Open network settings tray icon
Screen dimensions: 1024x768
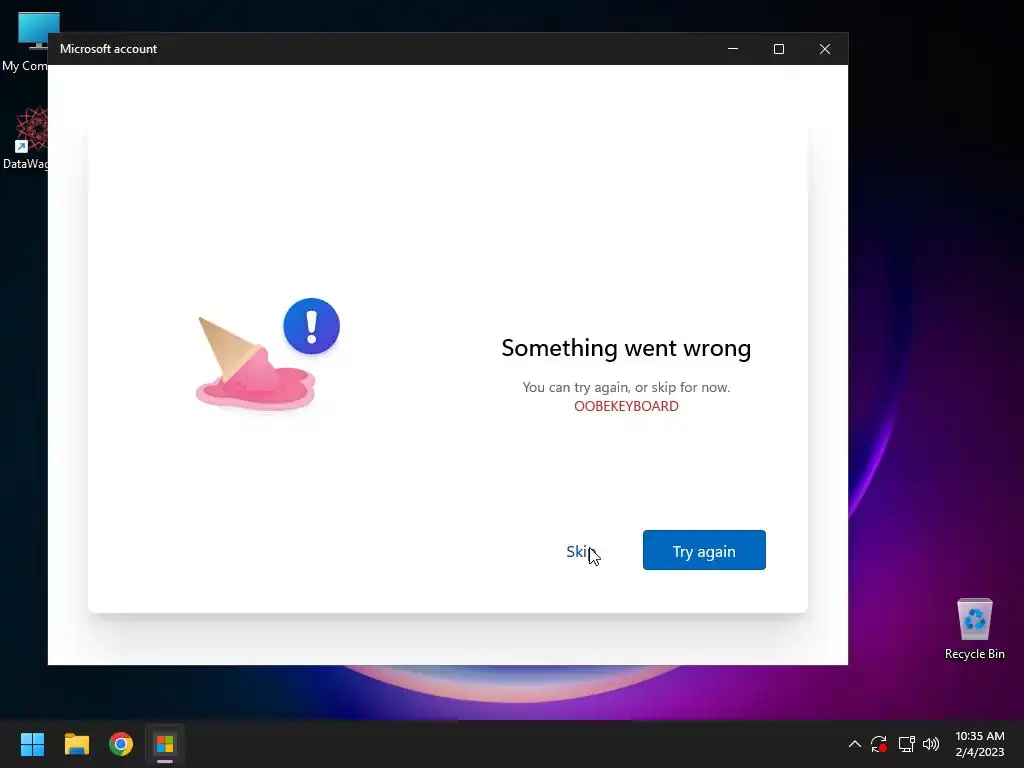906,744
